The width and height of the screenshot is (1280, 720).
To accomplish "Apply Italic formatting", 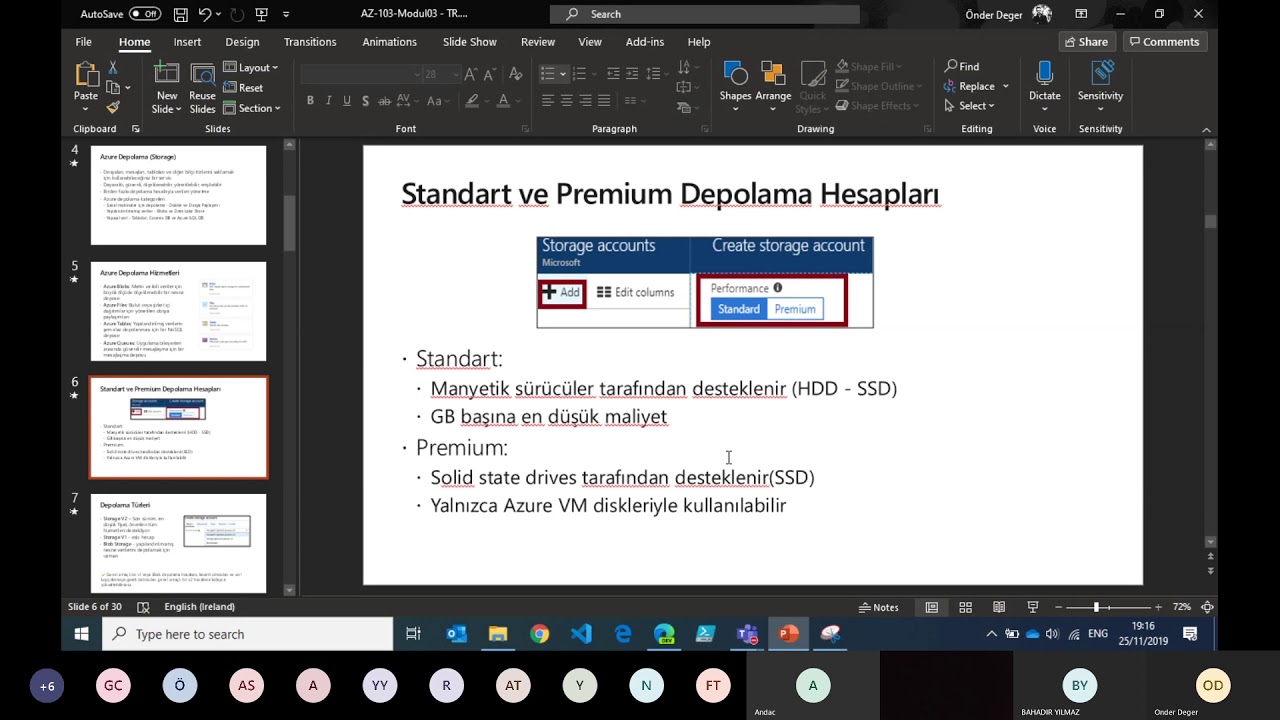I will coord(329,100).
